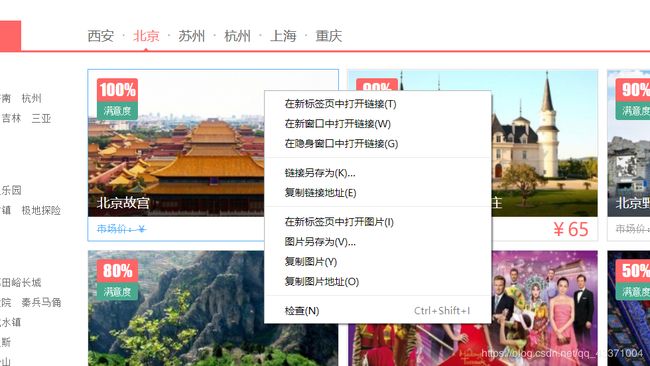This screenshot has height=366, width=650.
Task: Open the castle attraction photo priced ¥65
Action: 544,143
